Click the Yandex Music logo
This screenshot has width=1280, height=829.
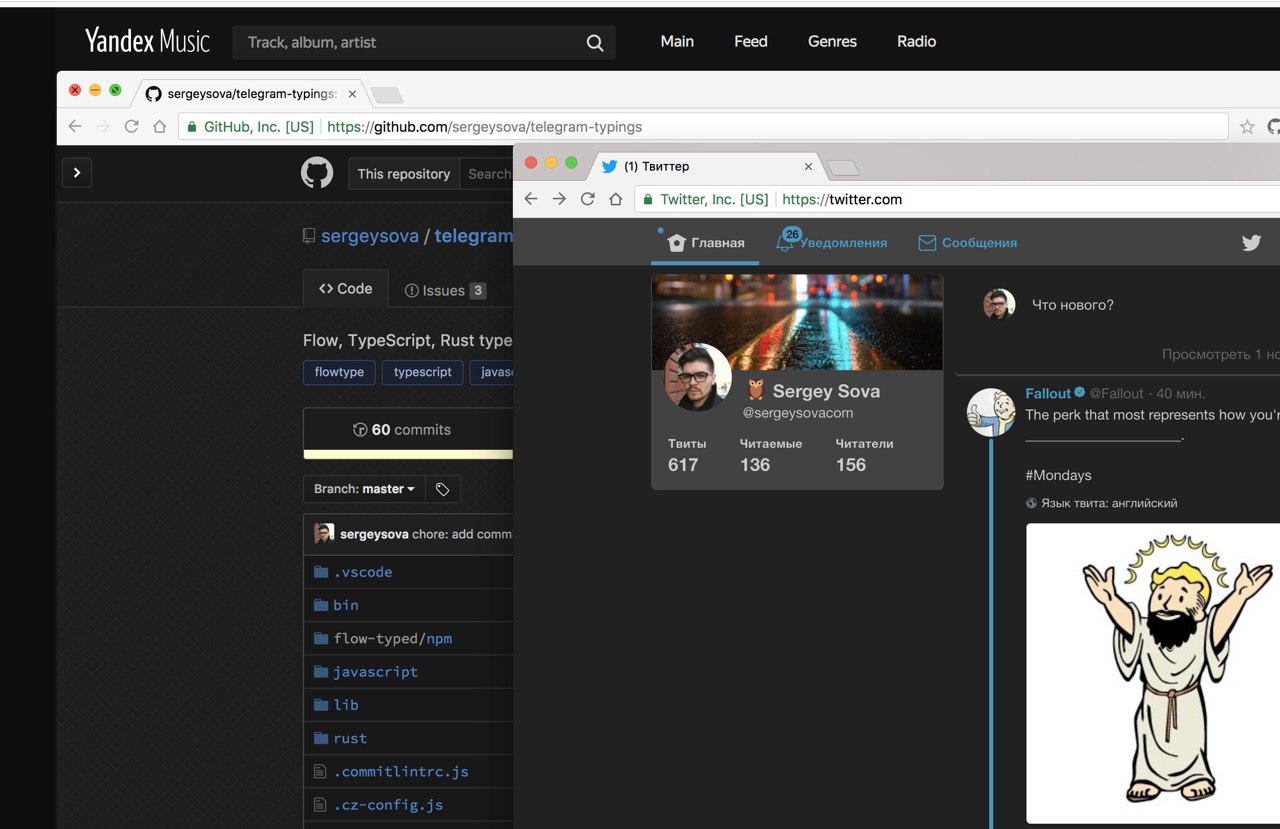(147, 41)
